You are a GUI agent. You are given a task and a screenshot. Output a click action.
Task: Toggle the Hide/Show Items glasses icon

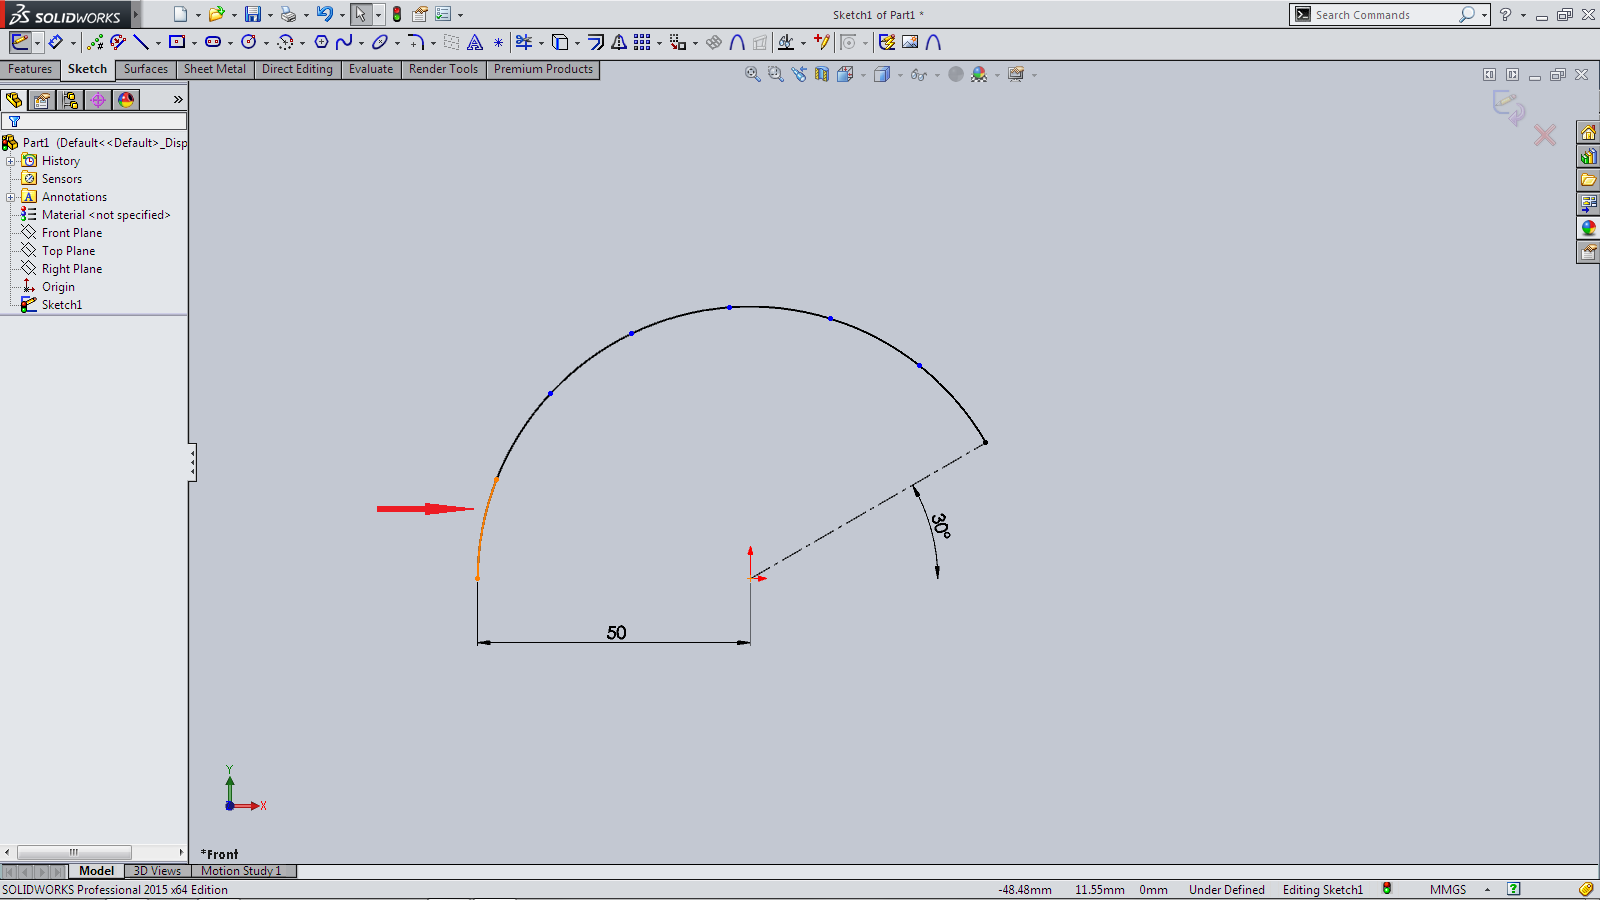click(918, 74)
